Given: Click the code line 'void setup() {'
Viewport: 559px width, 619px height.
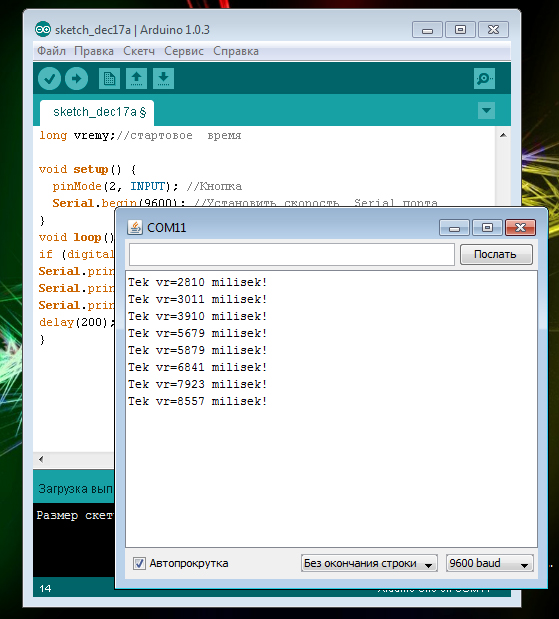Looking at the screenshot, I should click(x=88, y=169).
